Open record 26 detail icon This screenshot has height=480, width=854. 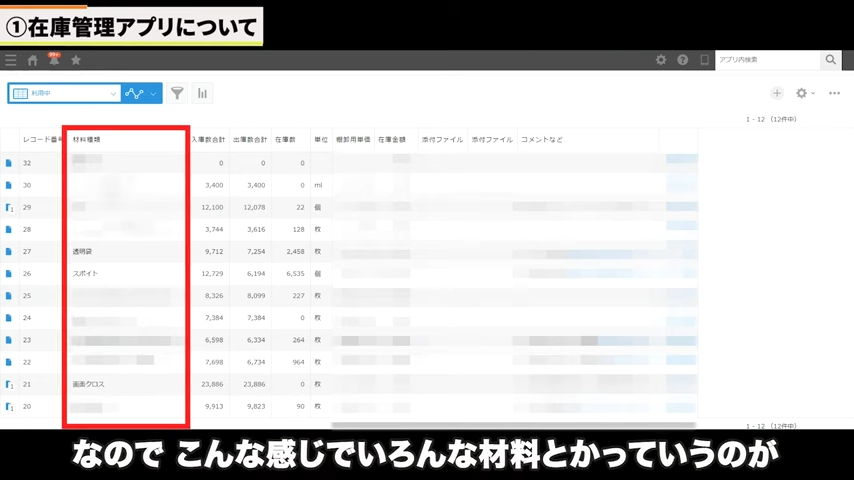9,274
